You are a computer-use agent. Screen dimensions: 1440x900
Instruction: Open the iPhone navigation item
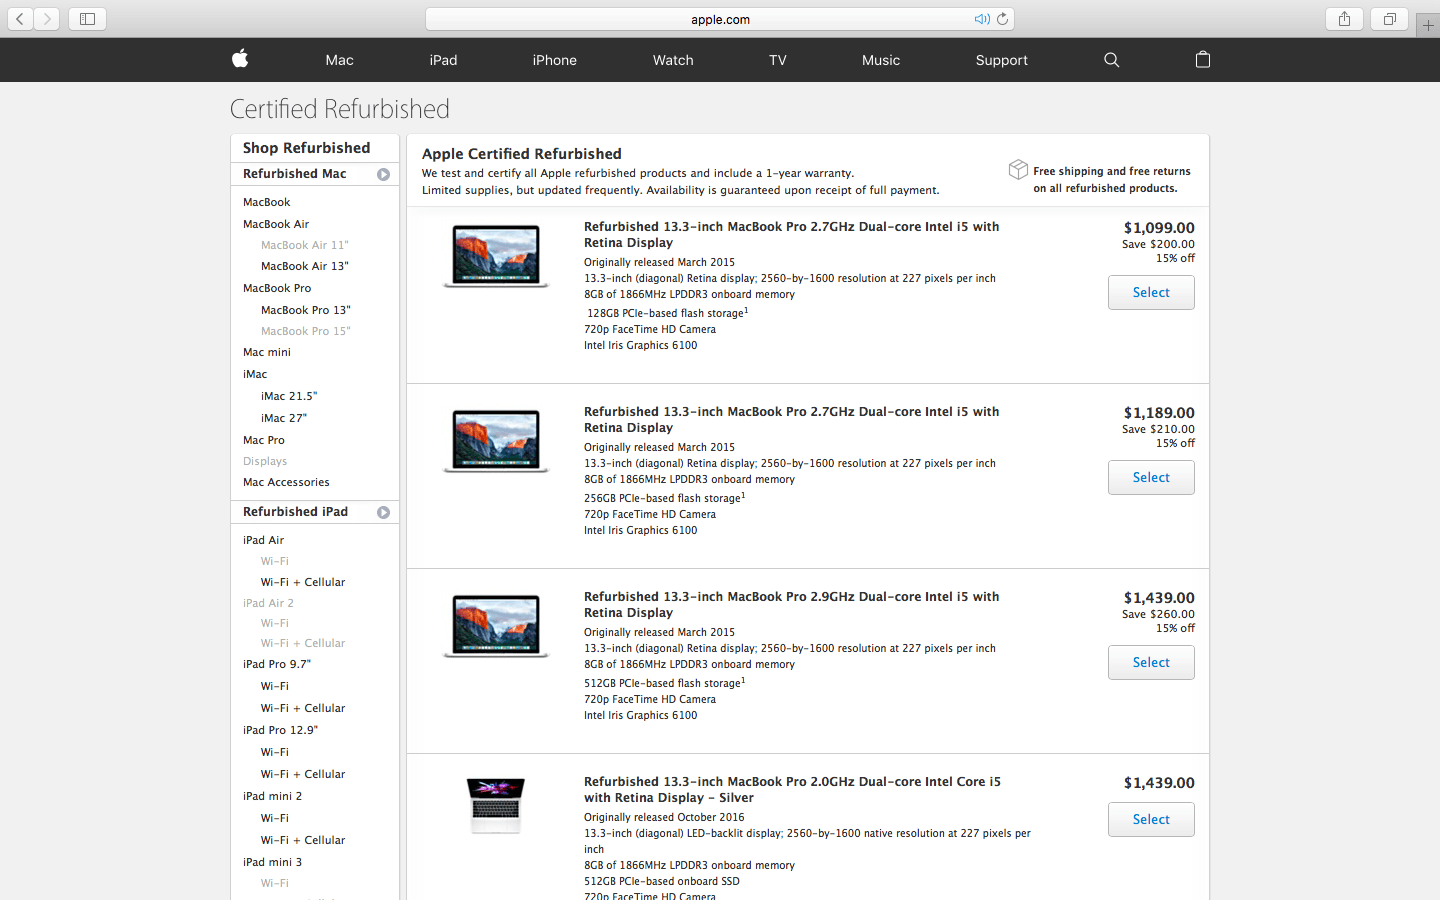tap(554, 60)
